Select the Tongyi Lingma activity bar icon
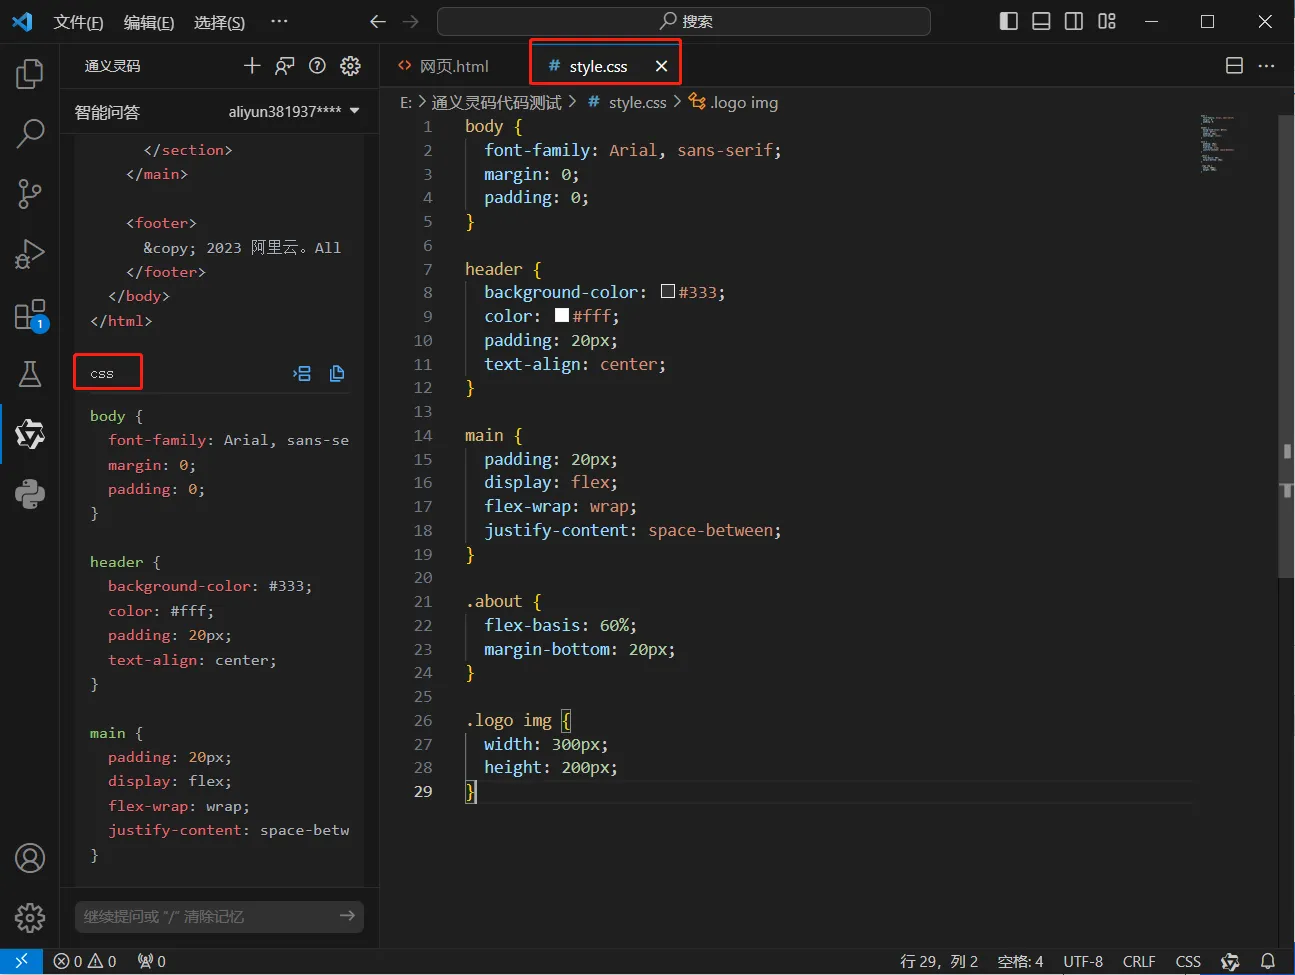 tap(30, 434)
